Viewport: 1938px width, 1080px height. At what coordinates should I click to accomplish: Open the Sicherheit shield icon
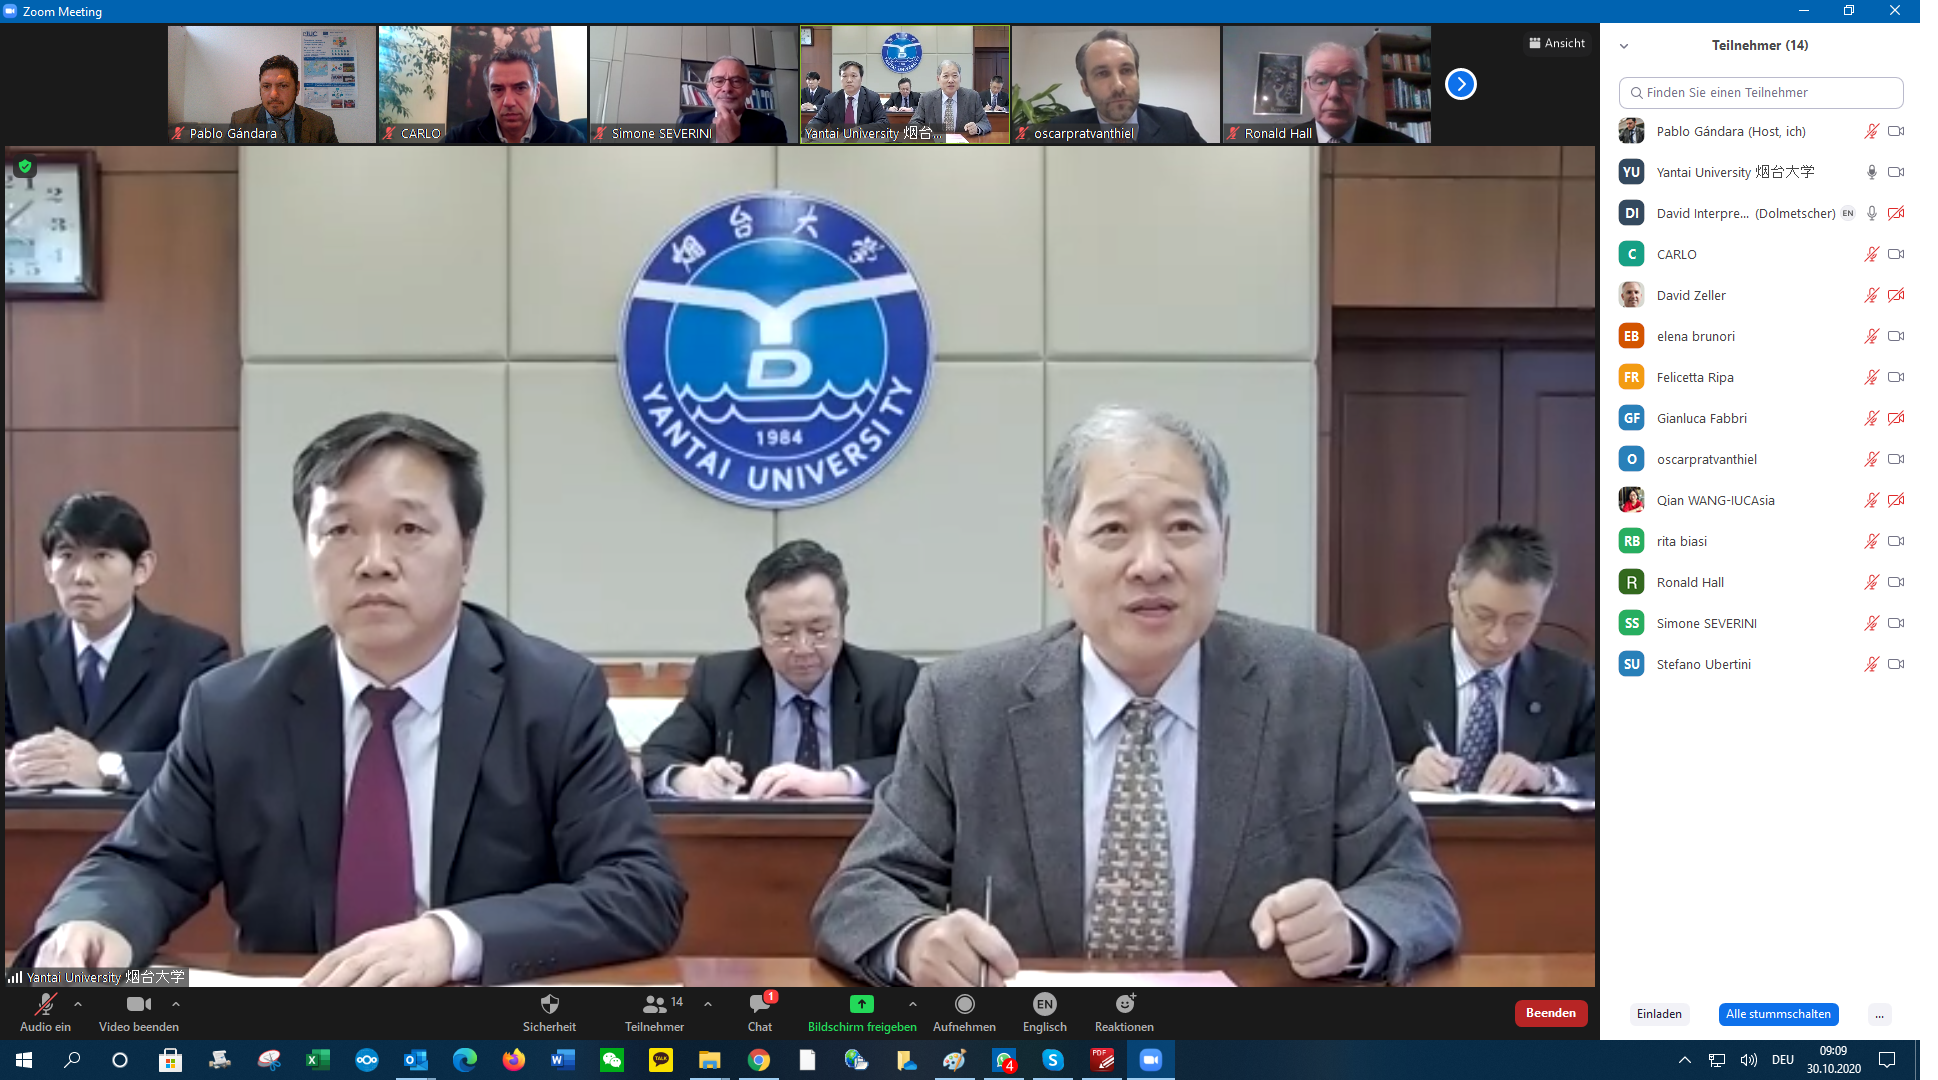coord(549,1004)
